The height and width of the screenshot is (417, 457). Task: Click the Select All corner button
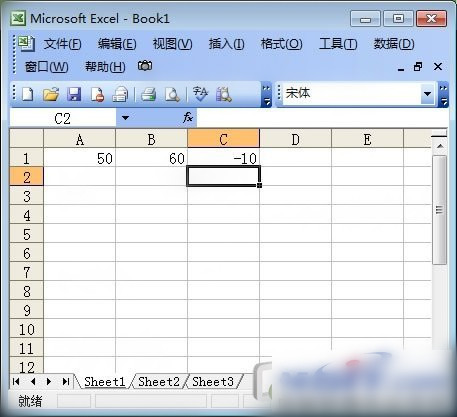click(x=27, y=139)
